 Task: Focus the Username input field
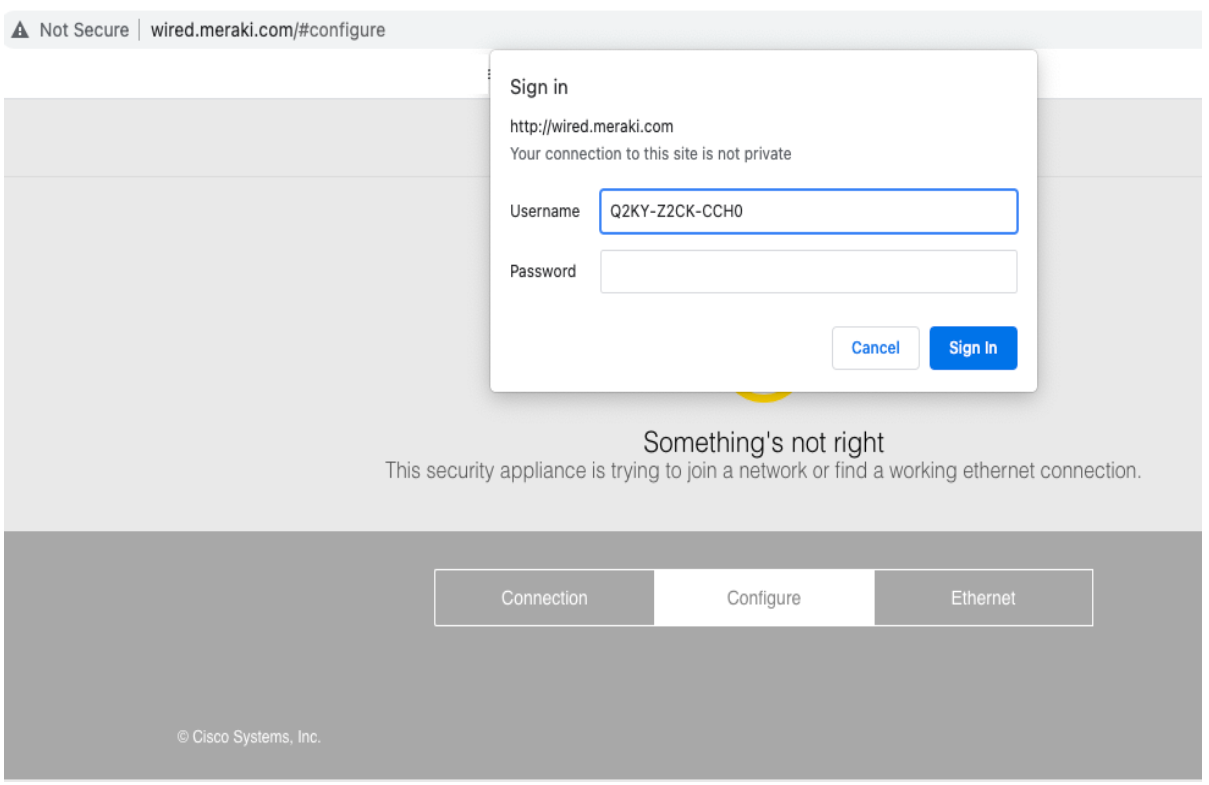[x=808, y=211]
